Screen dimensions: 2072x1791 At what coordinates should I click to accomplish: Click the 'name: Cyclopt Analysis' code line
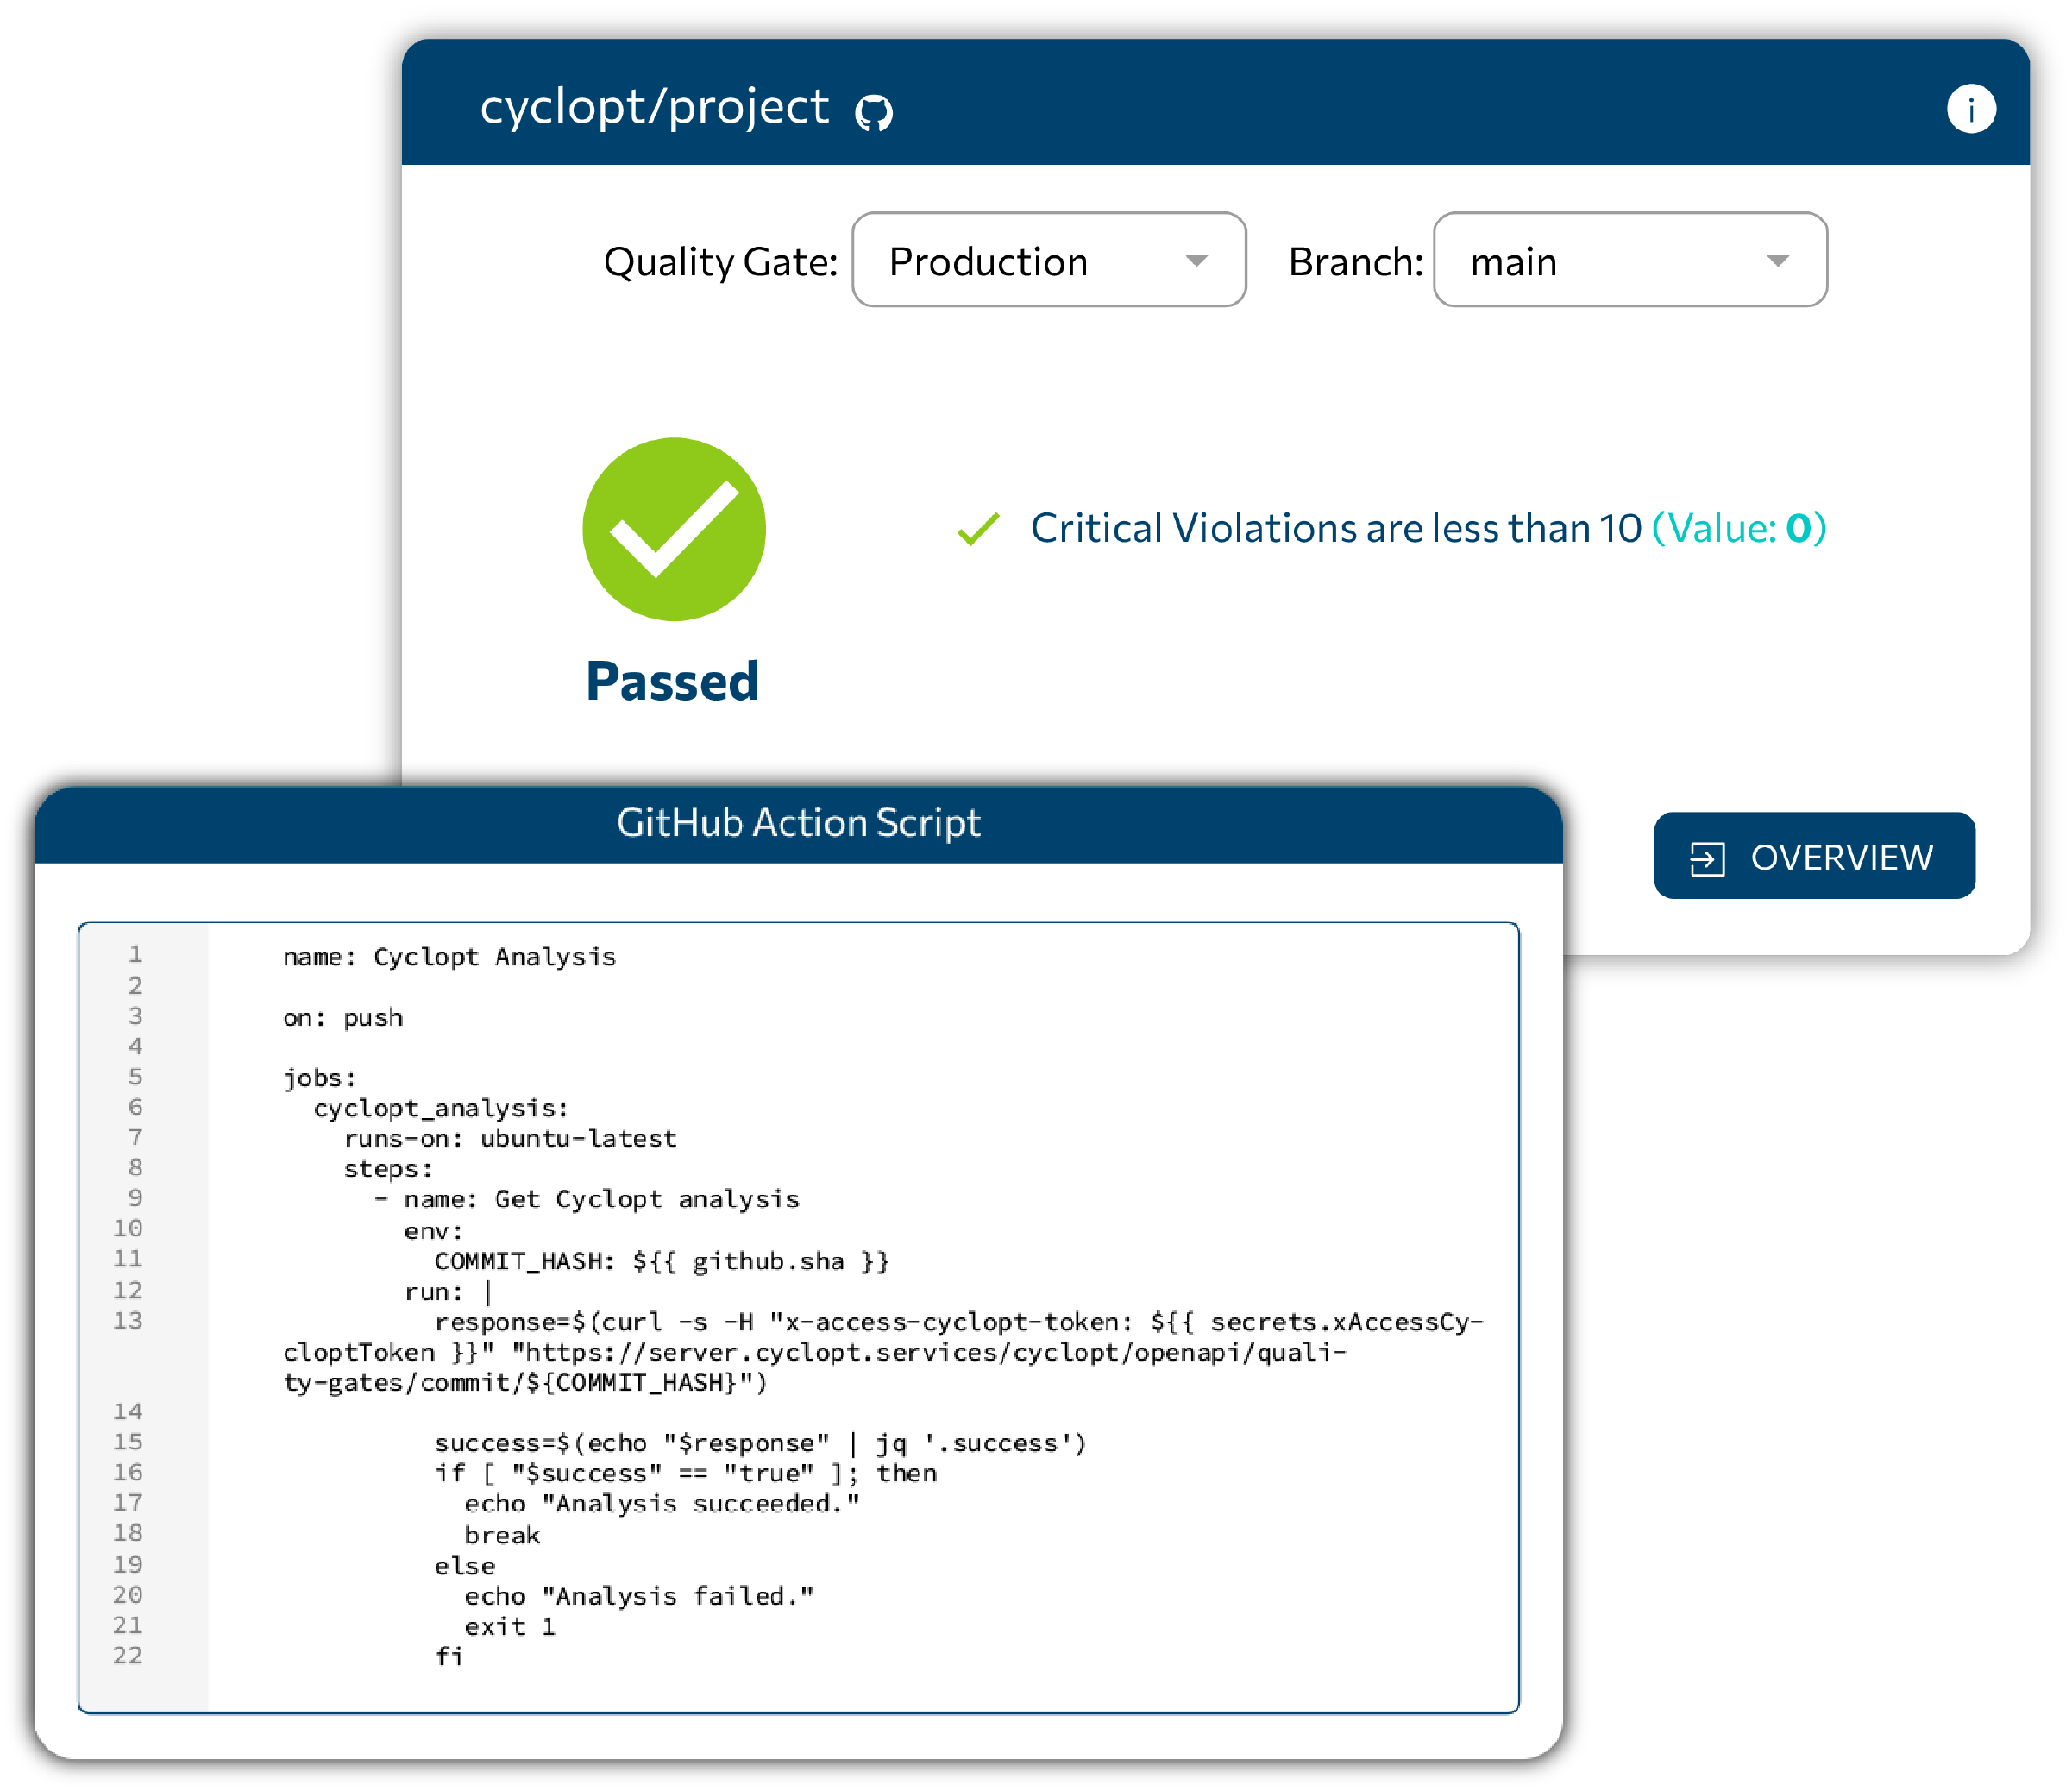(449, 957)
